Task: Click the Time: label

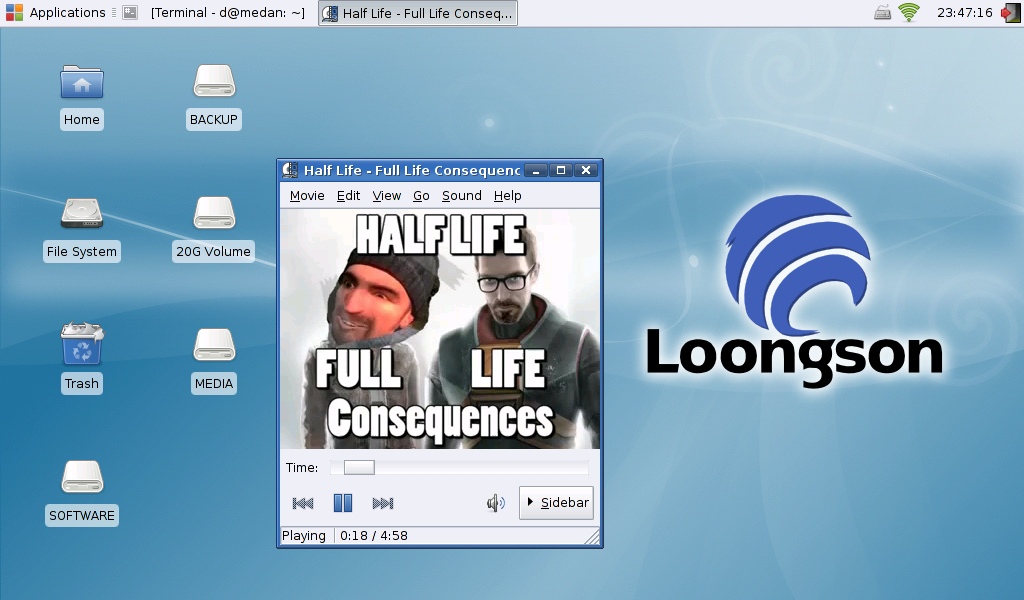Action: pyautogui.click(x=302, y=467)
